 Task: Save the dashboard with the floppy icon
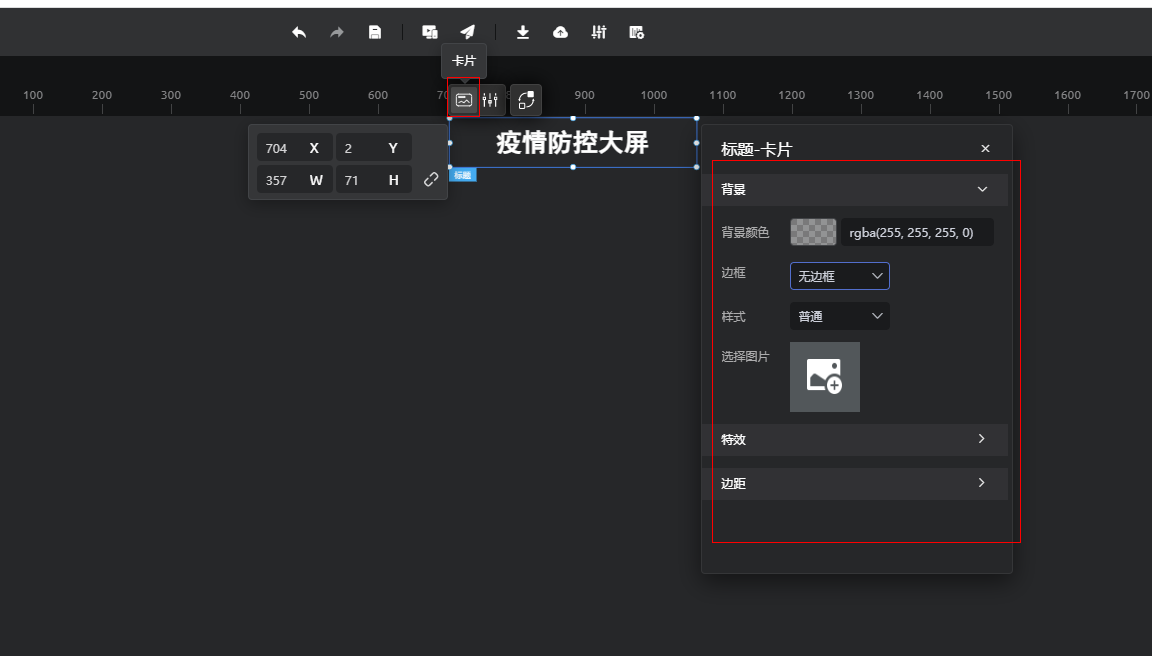(x=375, y=32)
